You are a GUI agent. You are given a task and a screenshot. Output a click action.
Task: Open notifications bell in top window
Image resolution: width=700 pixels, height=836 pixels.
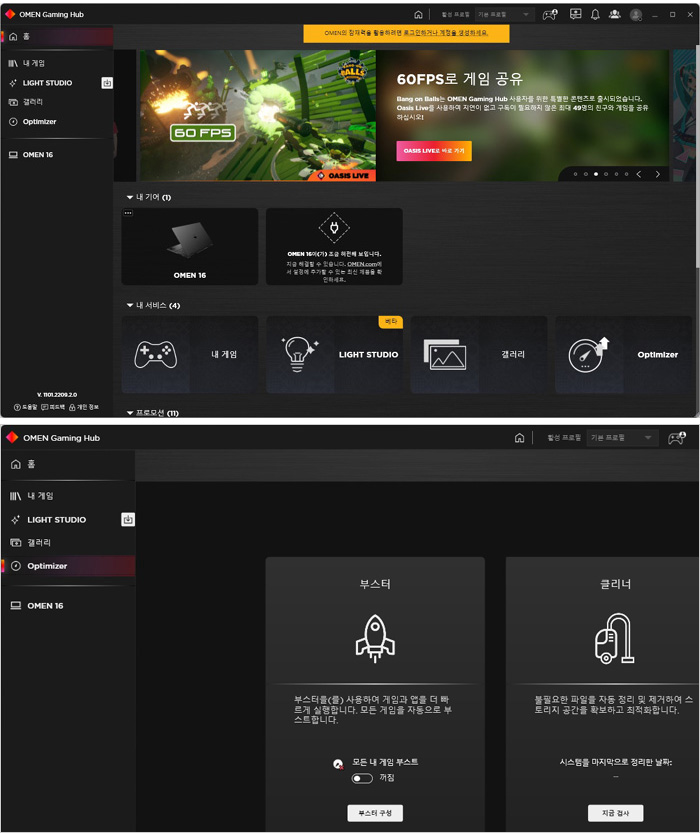pyautogui.click(x=596, y=14)
